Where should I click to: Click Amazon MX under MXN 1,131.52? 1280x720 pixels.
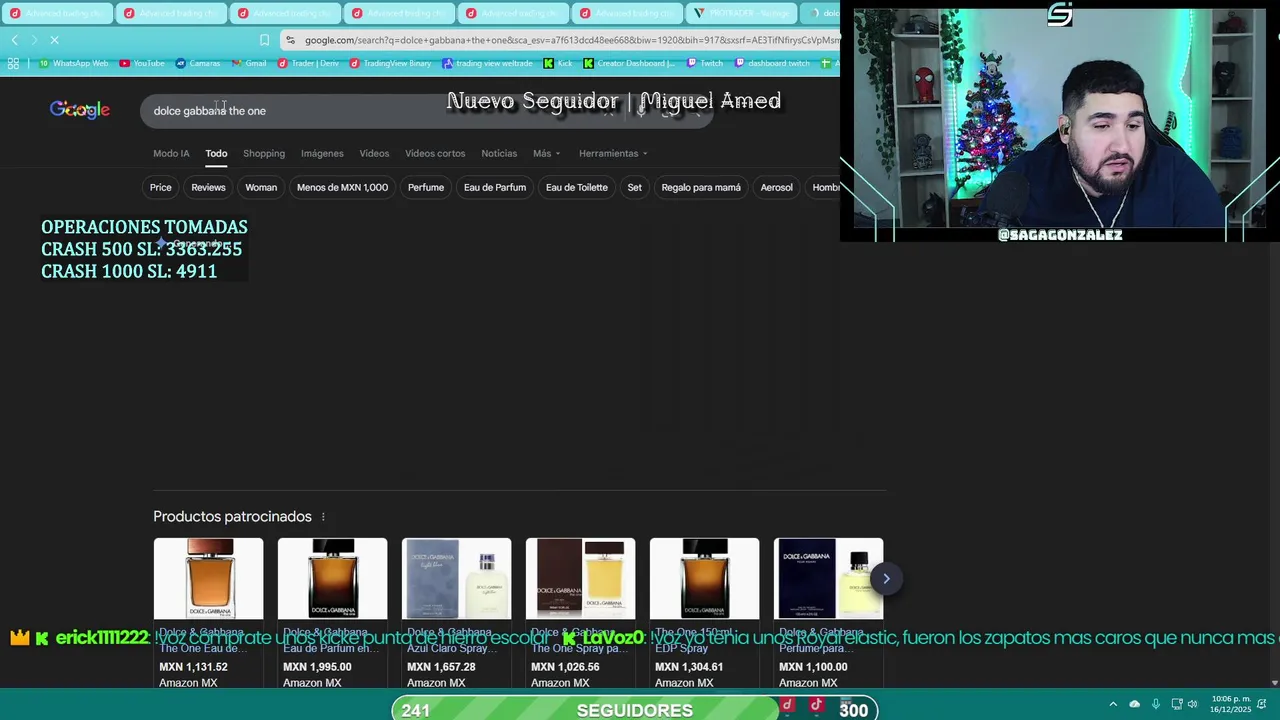tap(188, 683)
